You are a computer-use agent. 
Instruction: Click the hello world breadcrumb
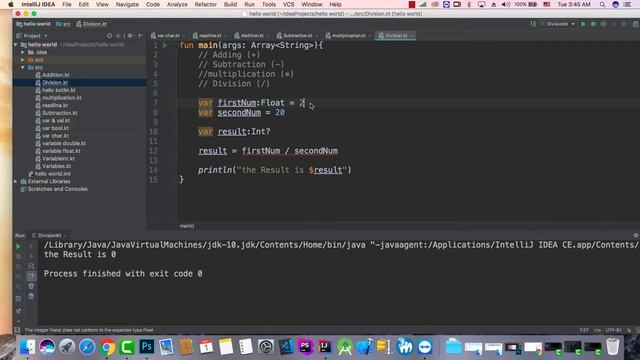(x=33, y=24)
